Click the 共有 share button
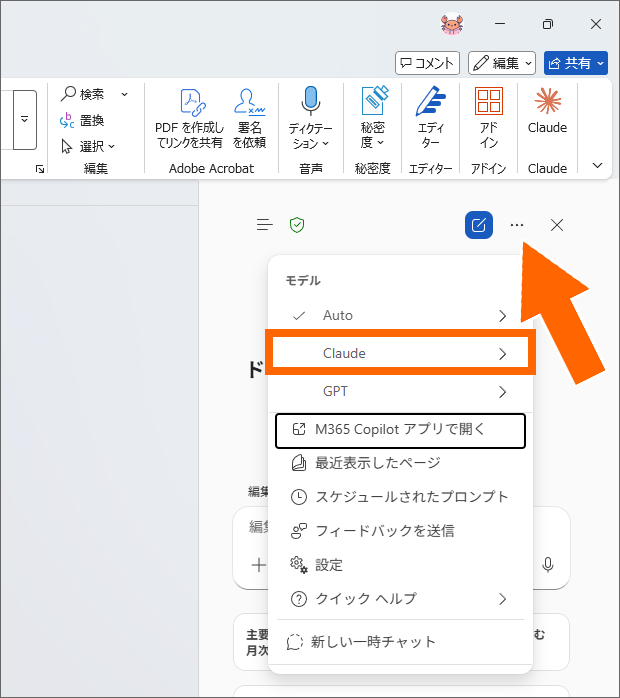The image size is (620, 698). coord(575,63)
